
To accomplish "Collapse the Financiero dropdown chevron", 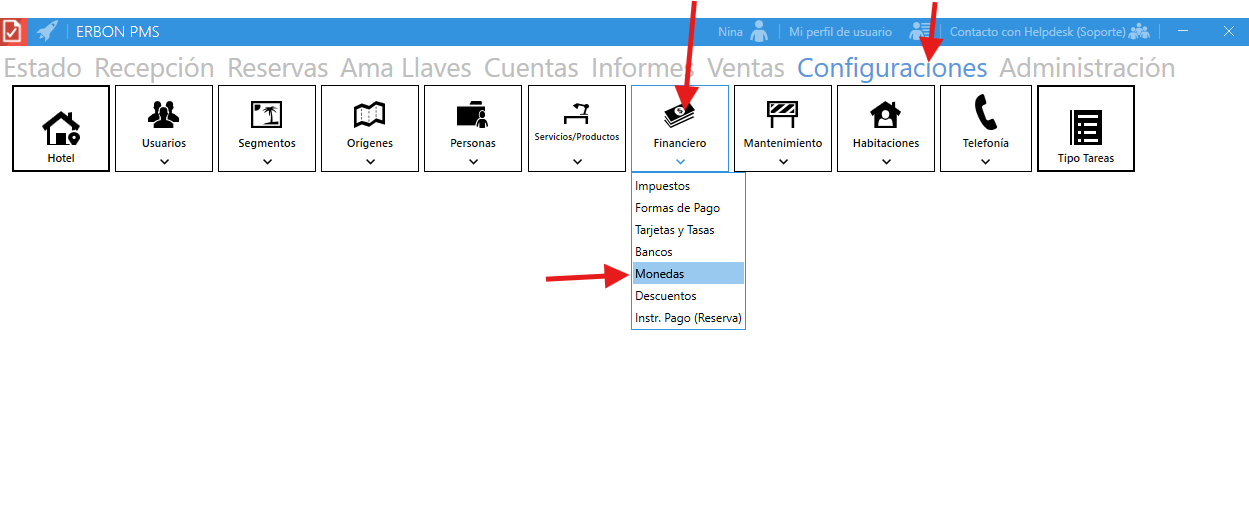I will (x=680, y=161).
